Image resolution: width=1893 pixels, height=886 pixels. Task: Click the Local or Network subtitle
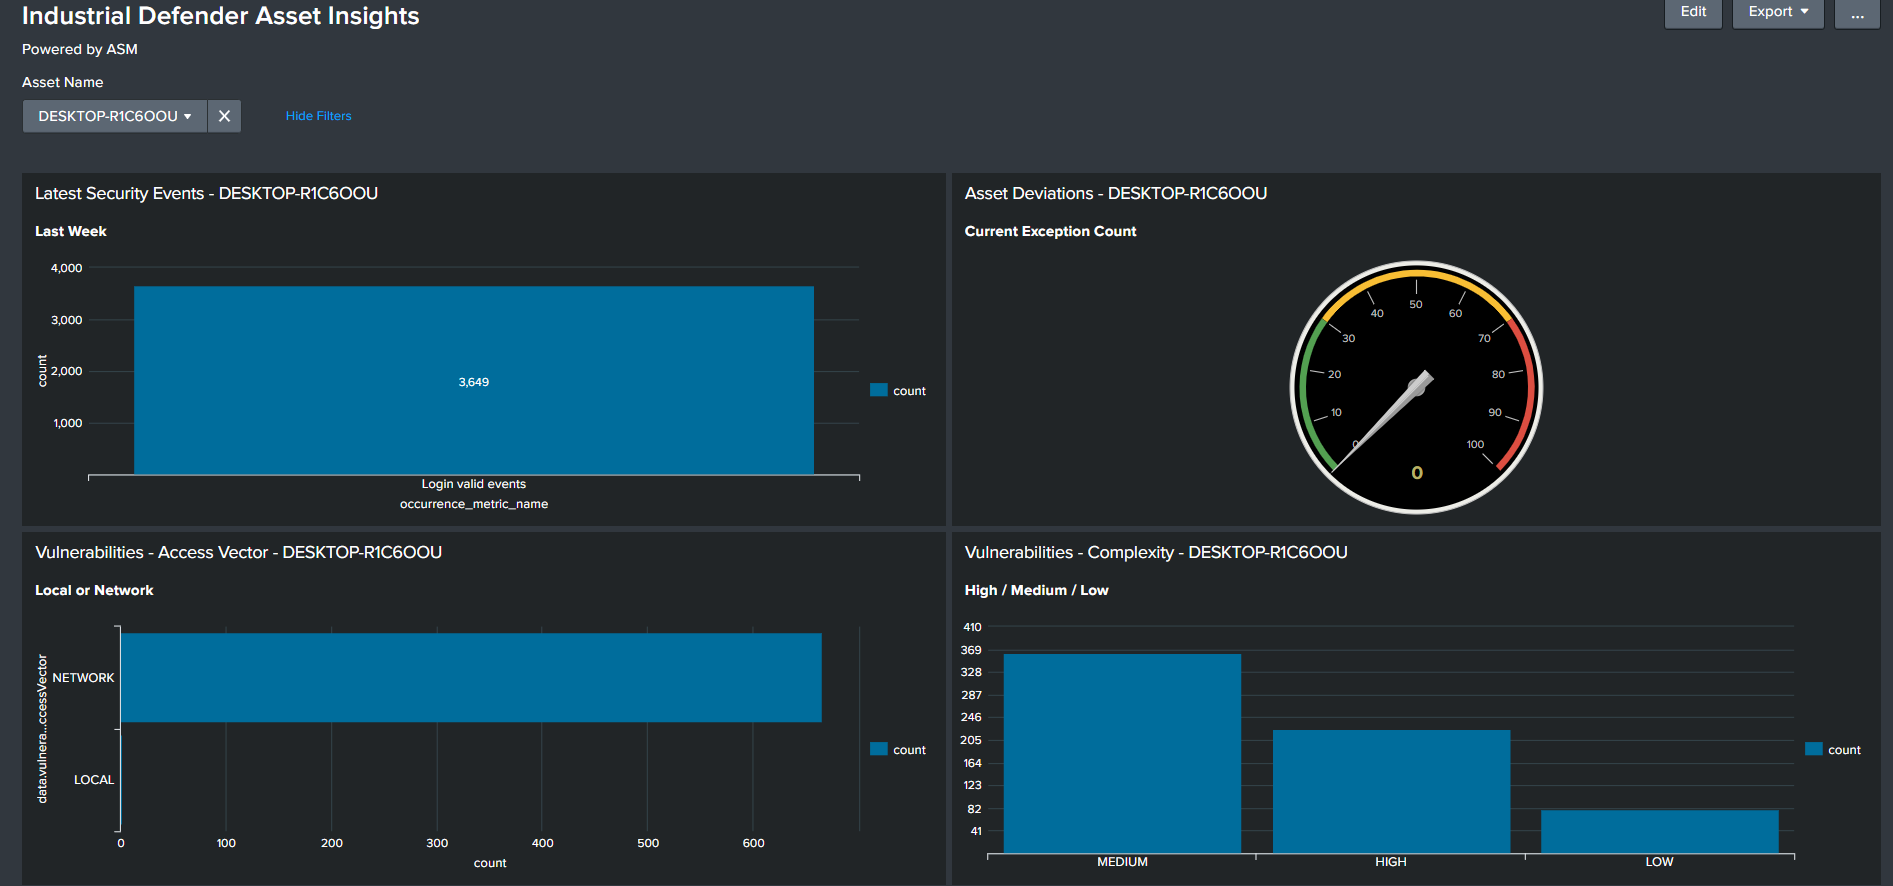[x=94, y=590]
